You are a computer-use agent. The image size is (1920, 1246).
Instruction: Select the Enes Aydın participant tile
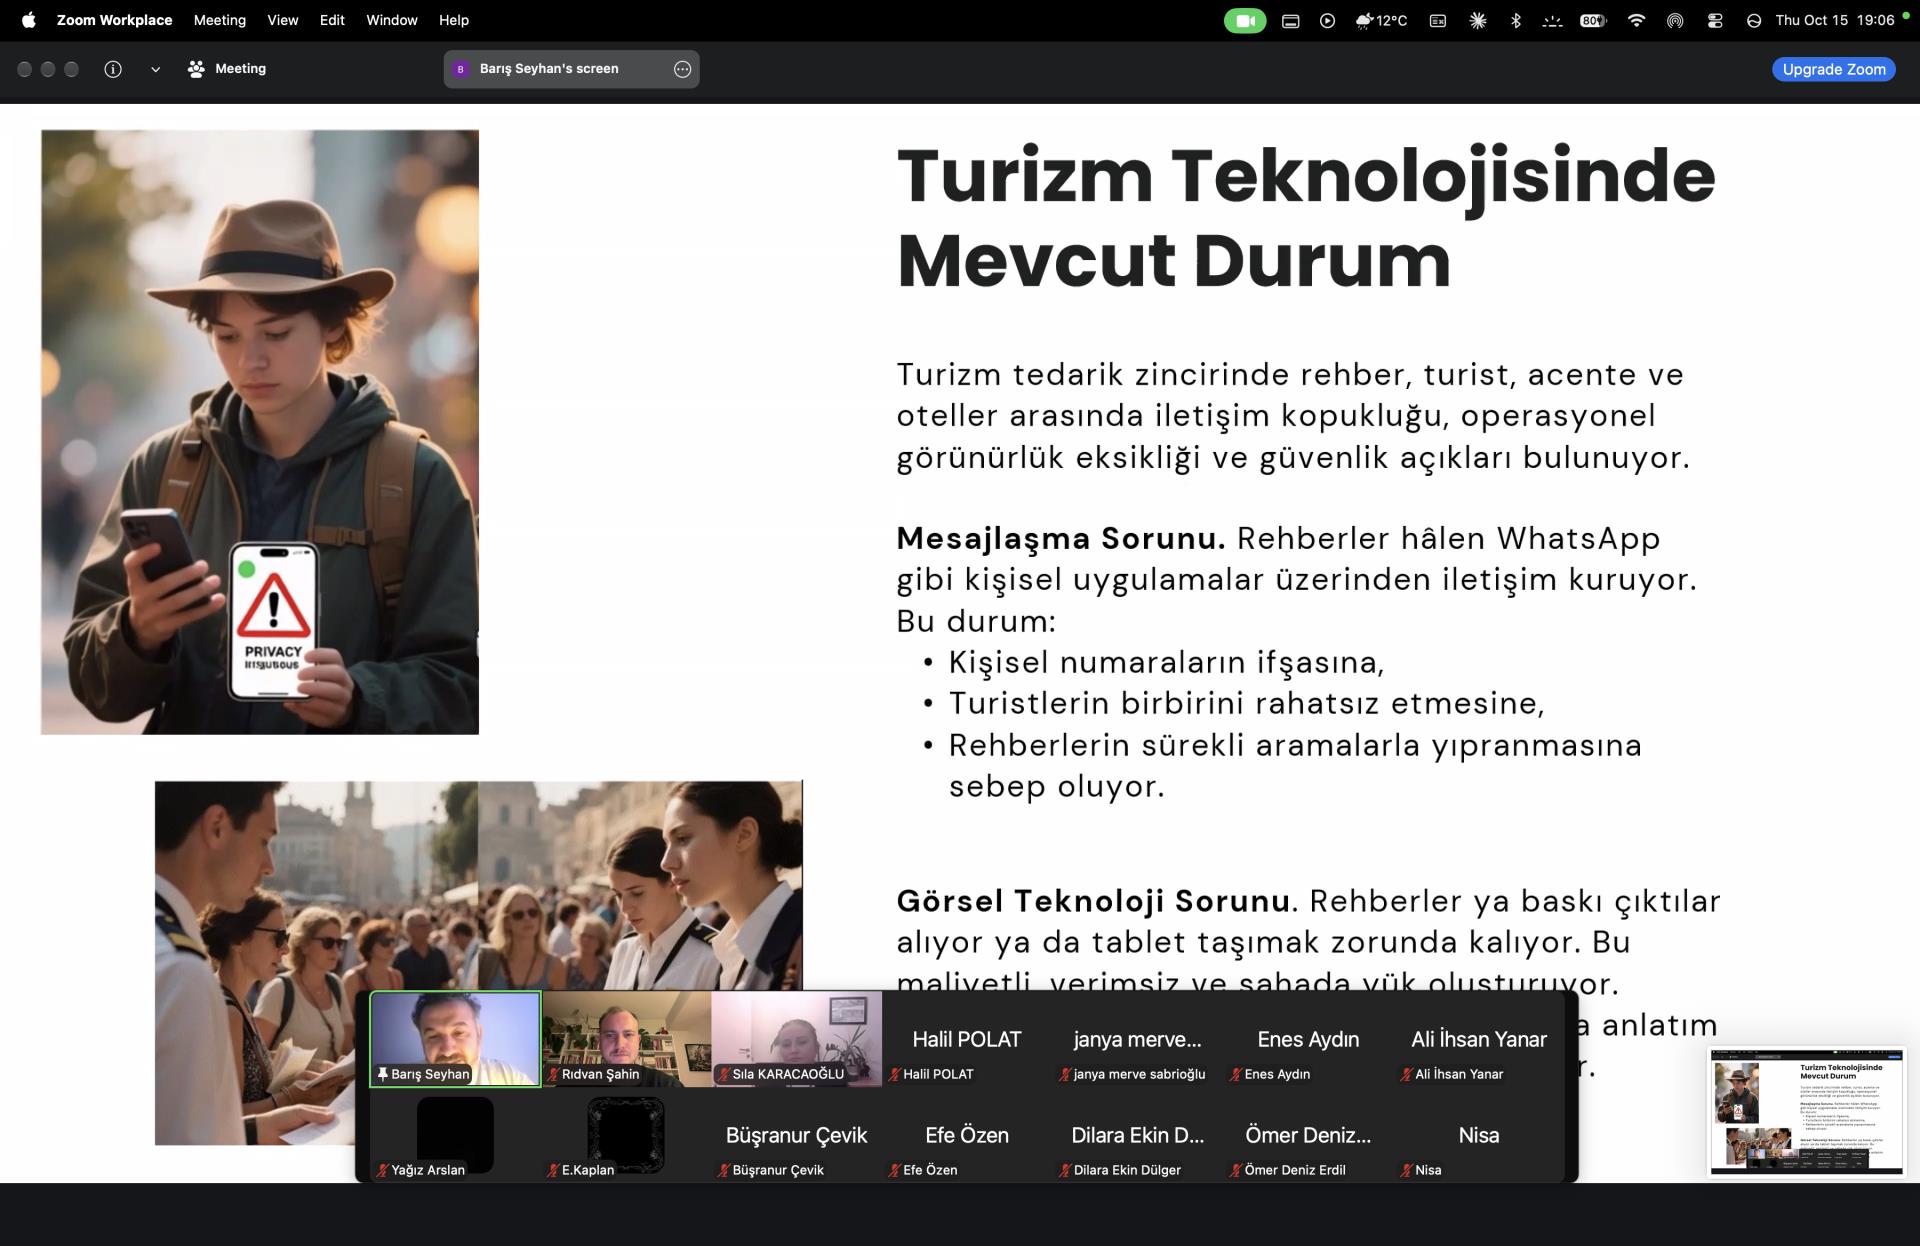tap(1308, 1039)
